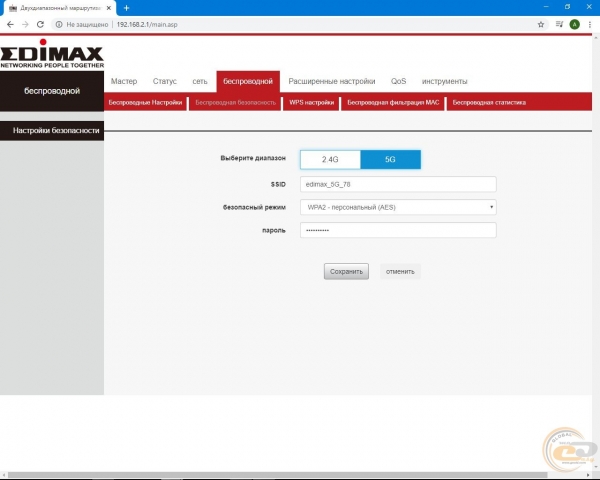Open the Статус tab
The image size is (600, 480).
[165, 81]
